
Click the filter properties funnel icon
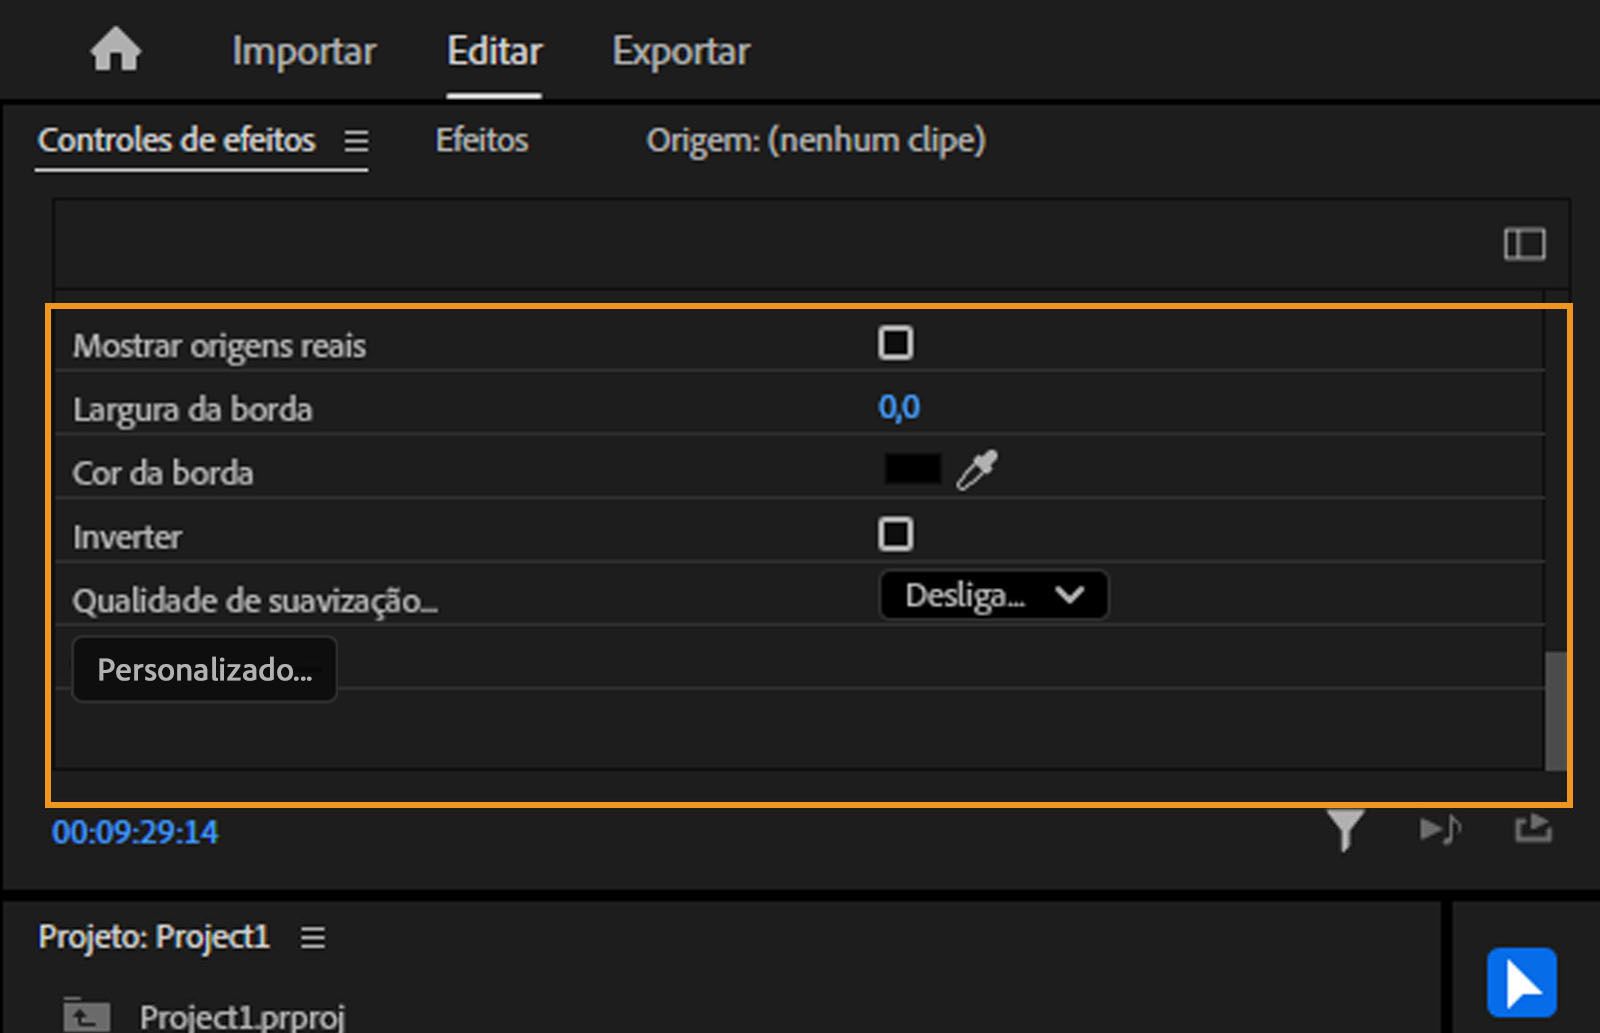[x=1345, y=830]
